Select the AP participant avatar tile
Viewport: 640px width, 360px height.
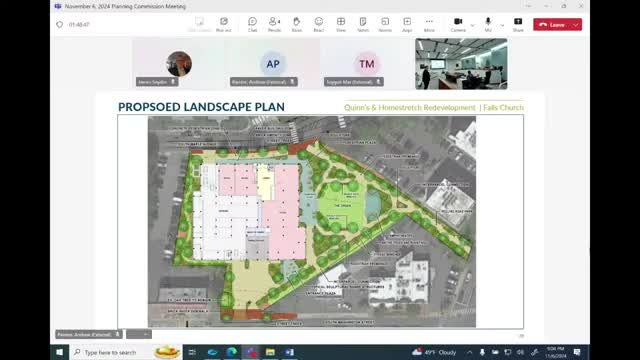pyautogui.click(x=273, y=64)
